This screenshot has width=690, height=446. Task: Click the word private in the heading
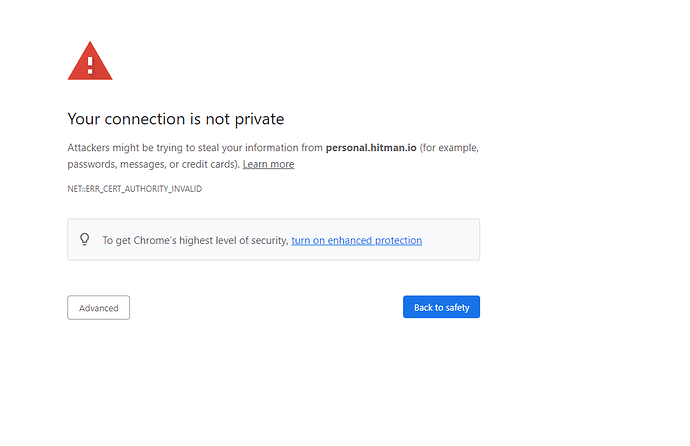coord(259,119)
